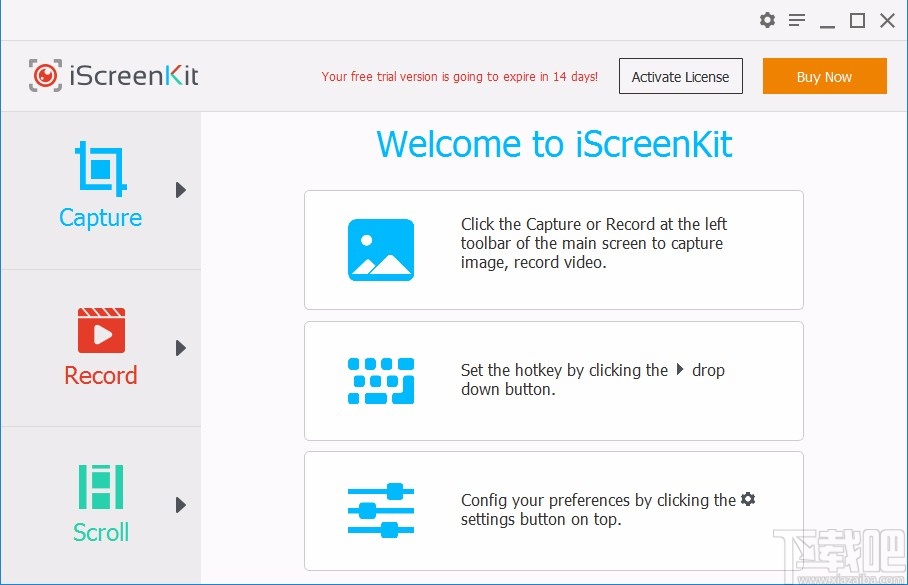The width and height of the screenshot is (908, 585).
Task: Close the iScreenKit window
Action: (887, 21)
